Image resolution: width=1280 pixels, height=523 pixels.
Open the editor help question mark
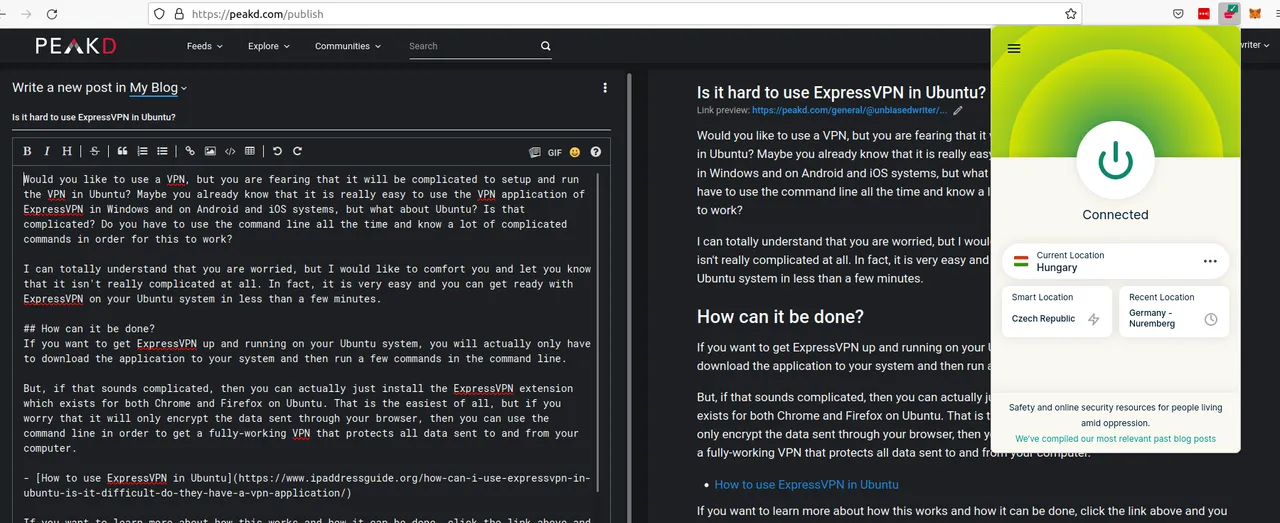pyautogui.click(x=596, y=153)
